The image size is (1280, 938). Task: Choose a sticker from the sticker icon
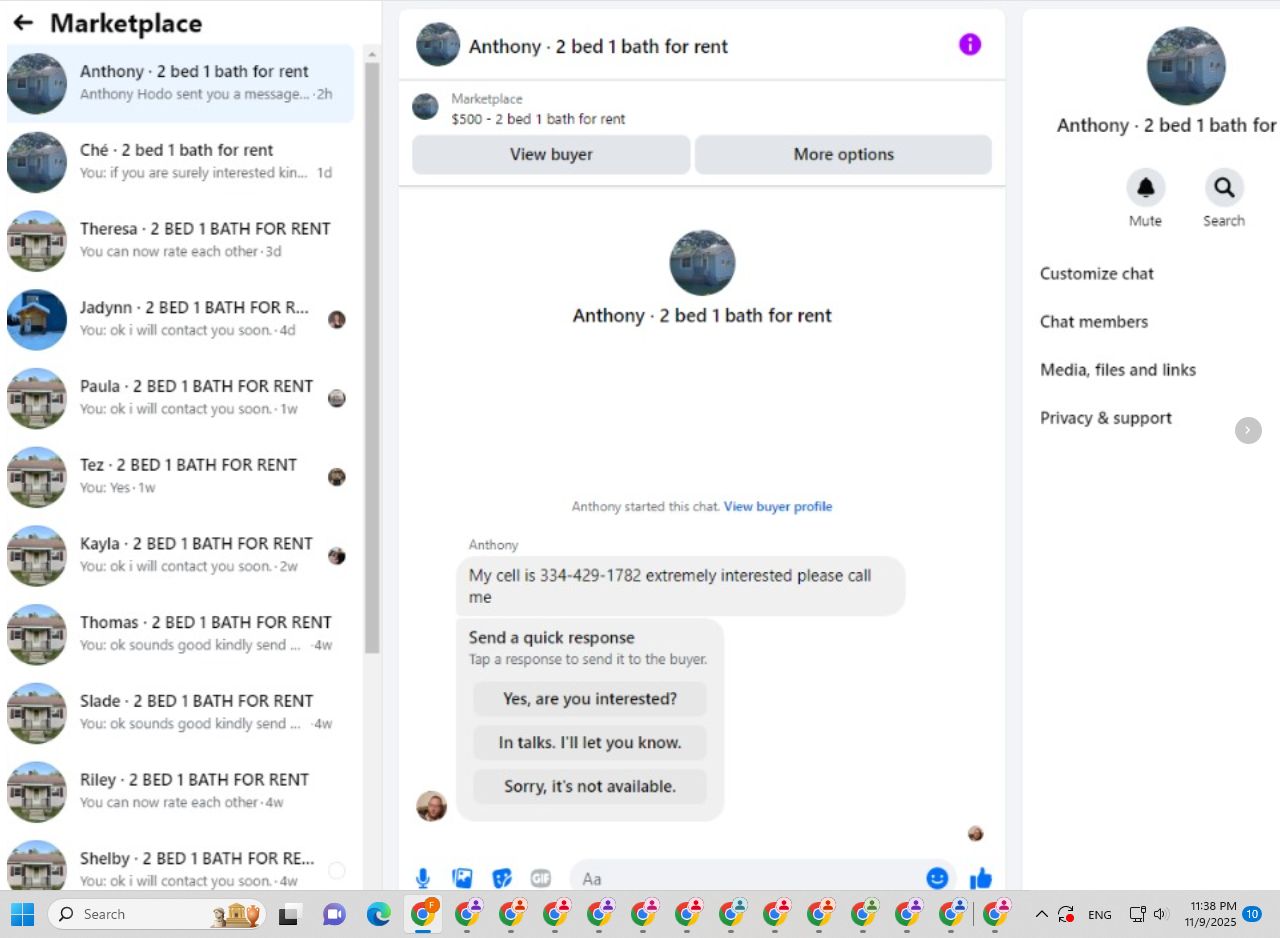pyautogui.click(x=502, y=878)
